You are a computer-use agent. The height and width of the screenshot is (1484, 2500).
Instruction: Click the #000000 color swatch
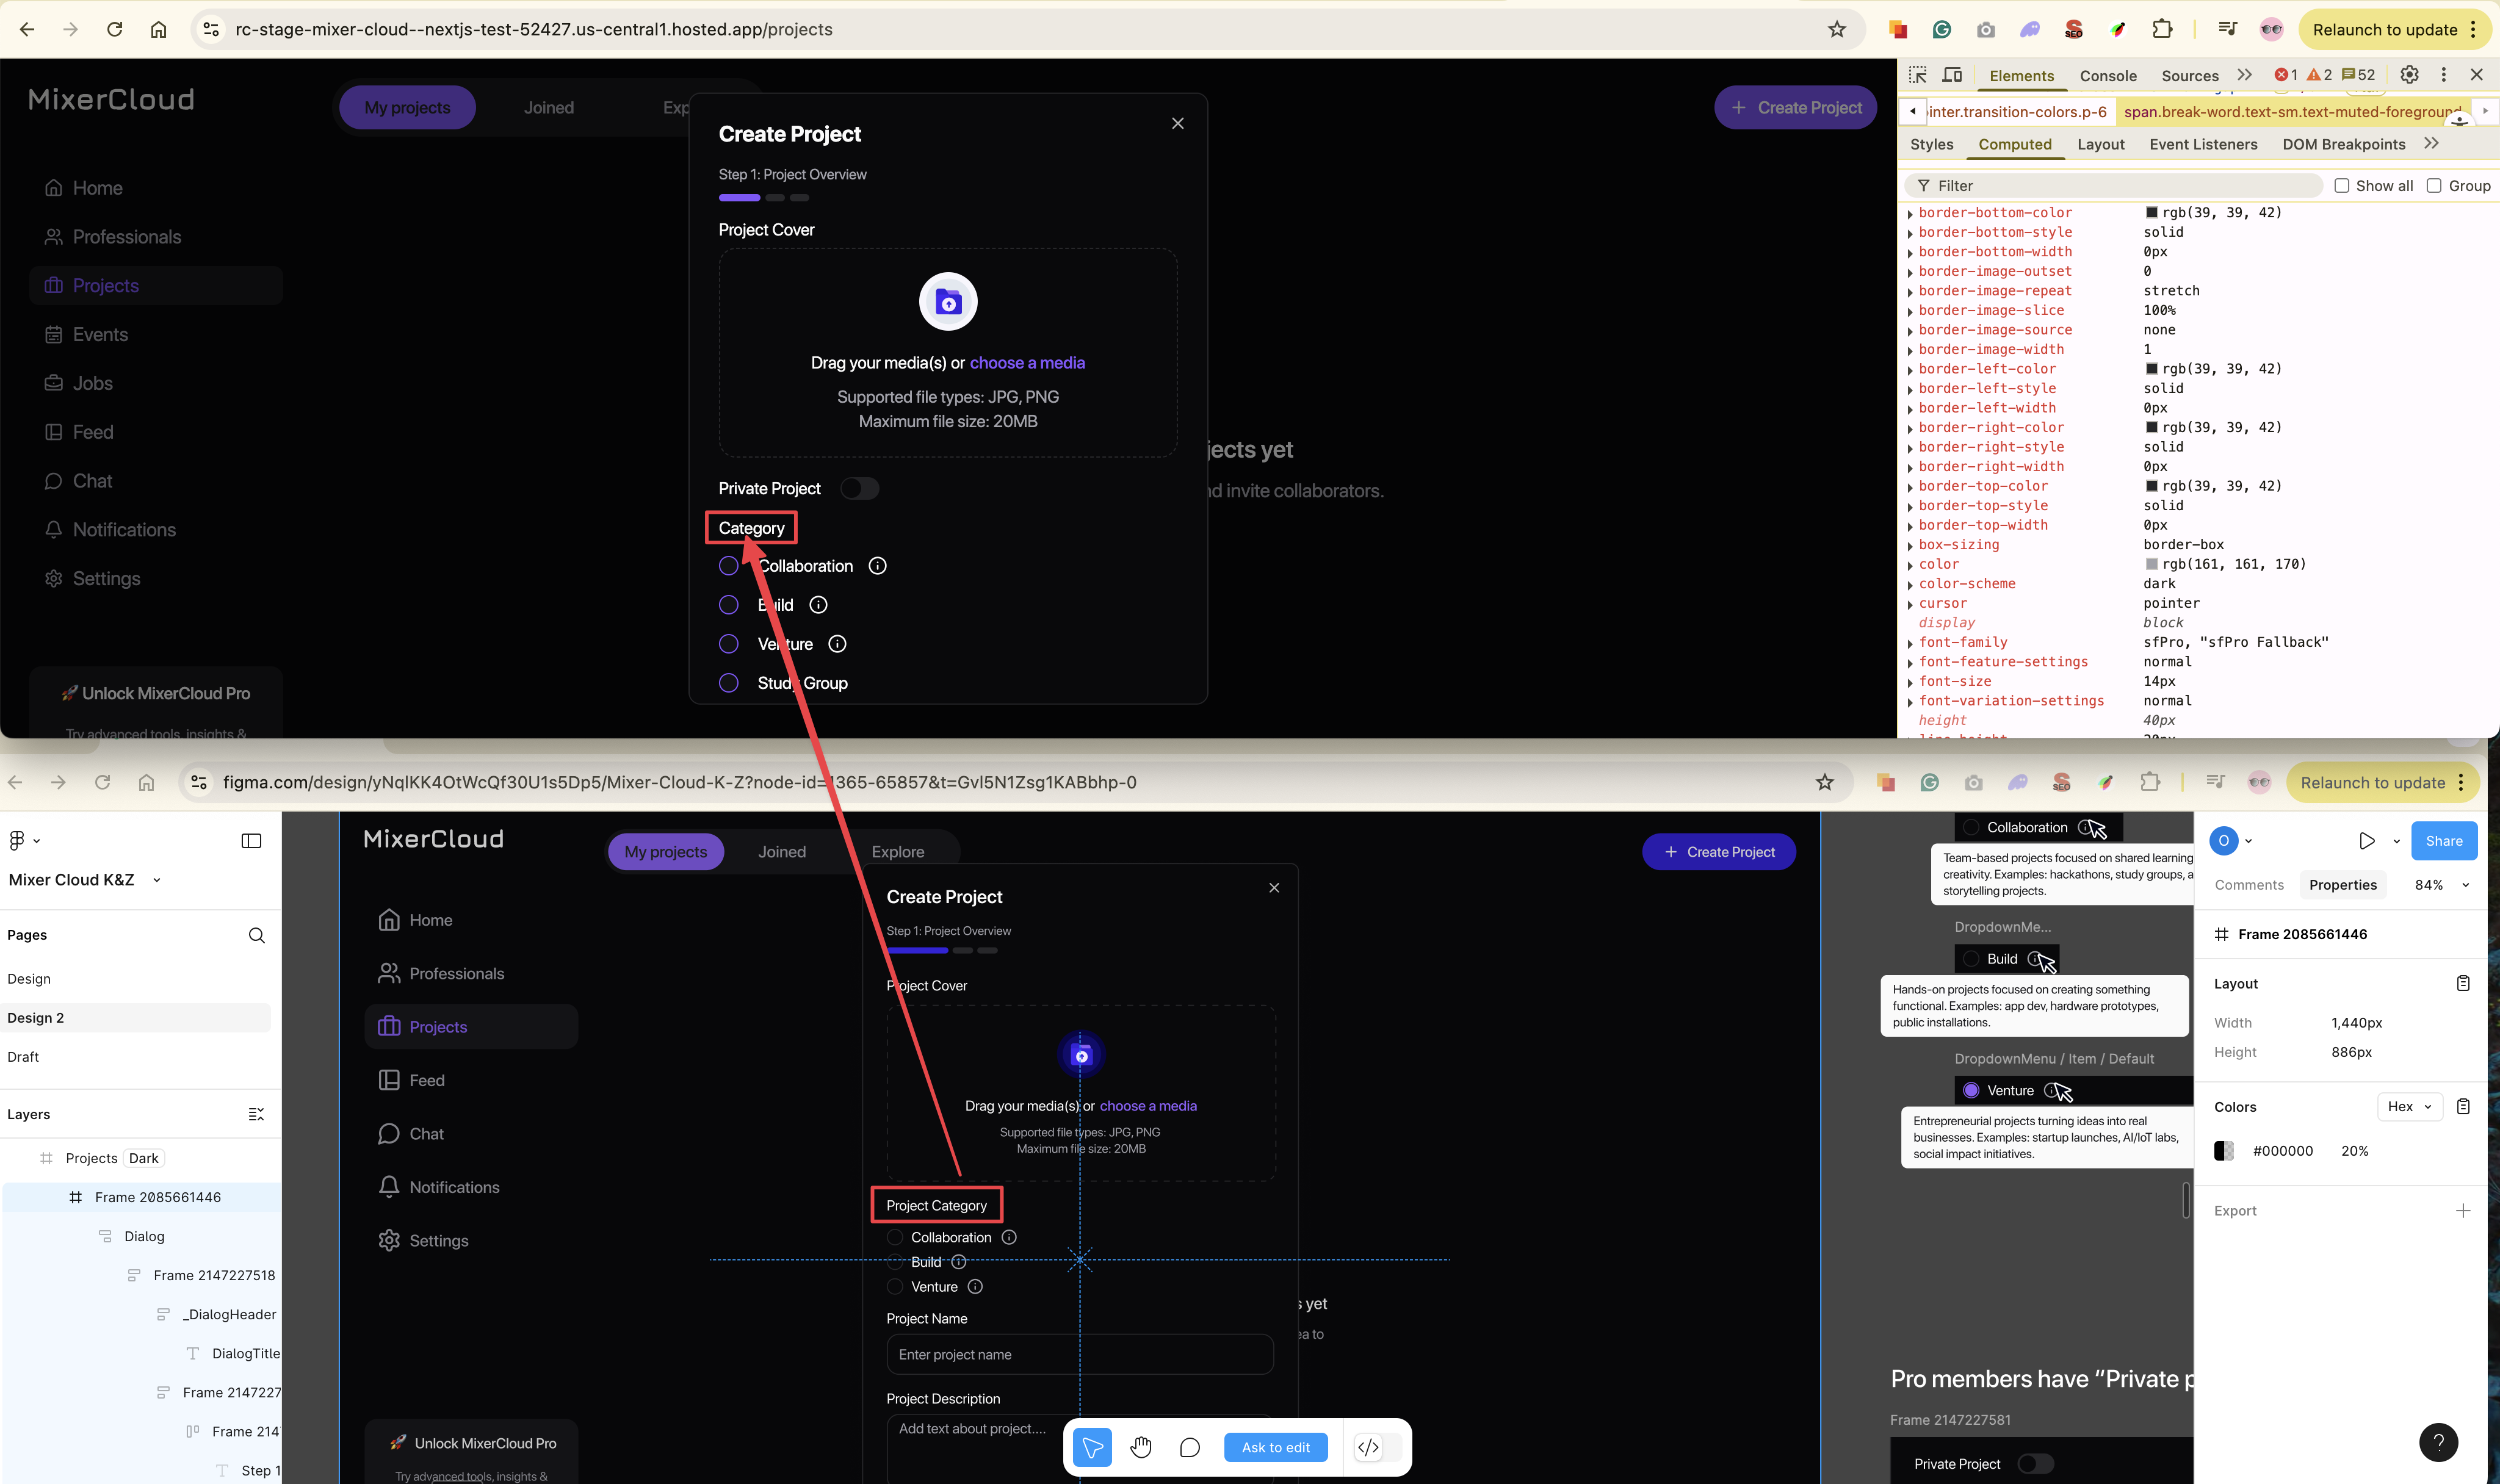pyautogui.click(x=2224, y=1151)
